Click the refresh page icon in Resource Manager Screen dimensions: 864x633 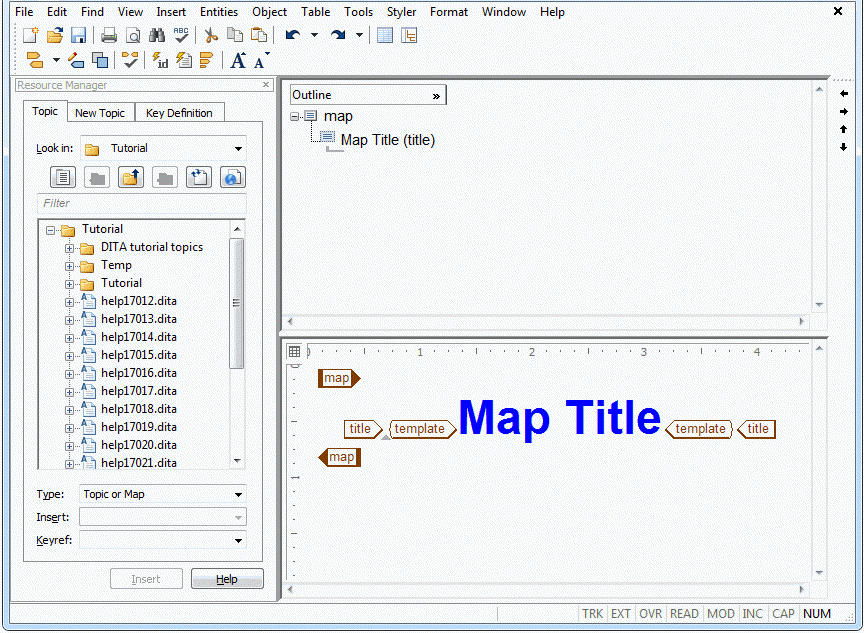(x=198, y=177)
